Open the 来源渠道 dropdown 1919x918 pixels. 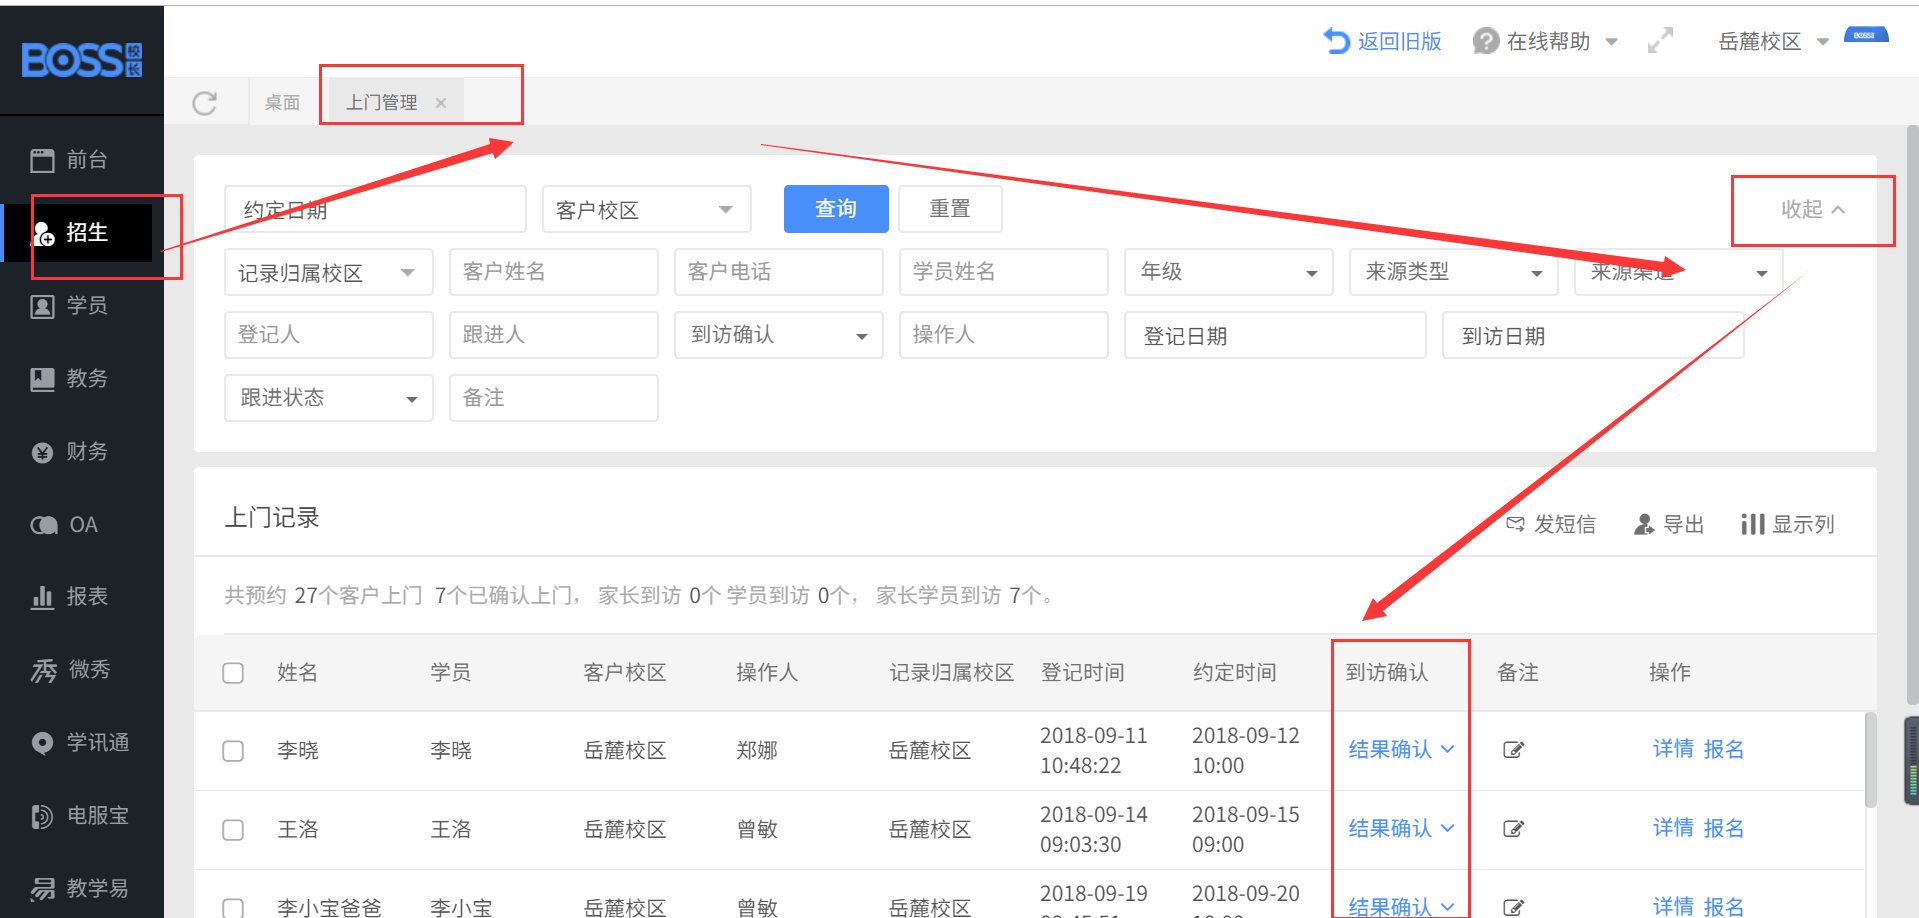pyautogui.click(x=1678, y=272)
